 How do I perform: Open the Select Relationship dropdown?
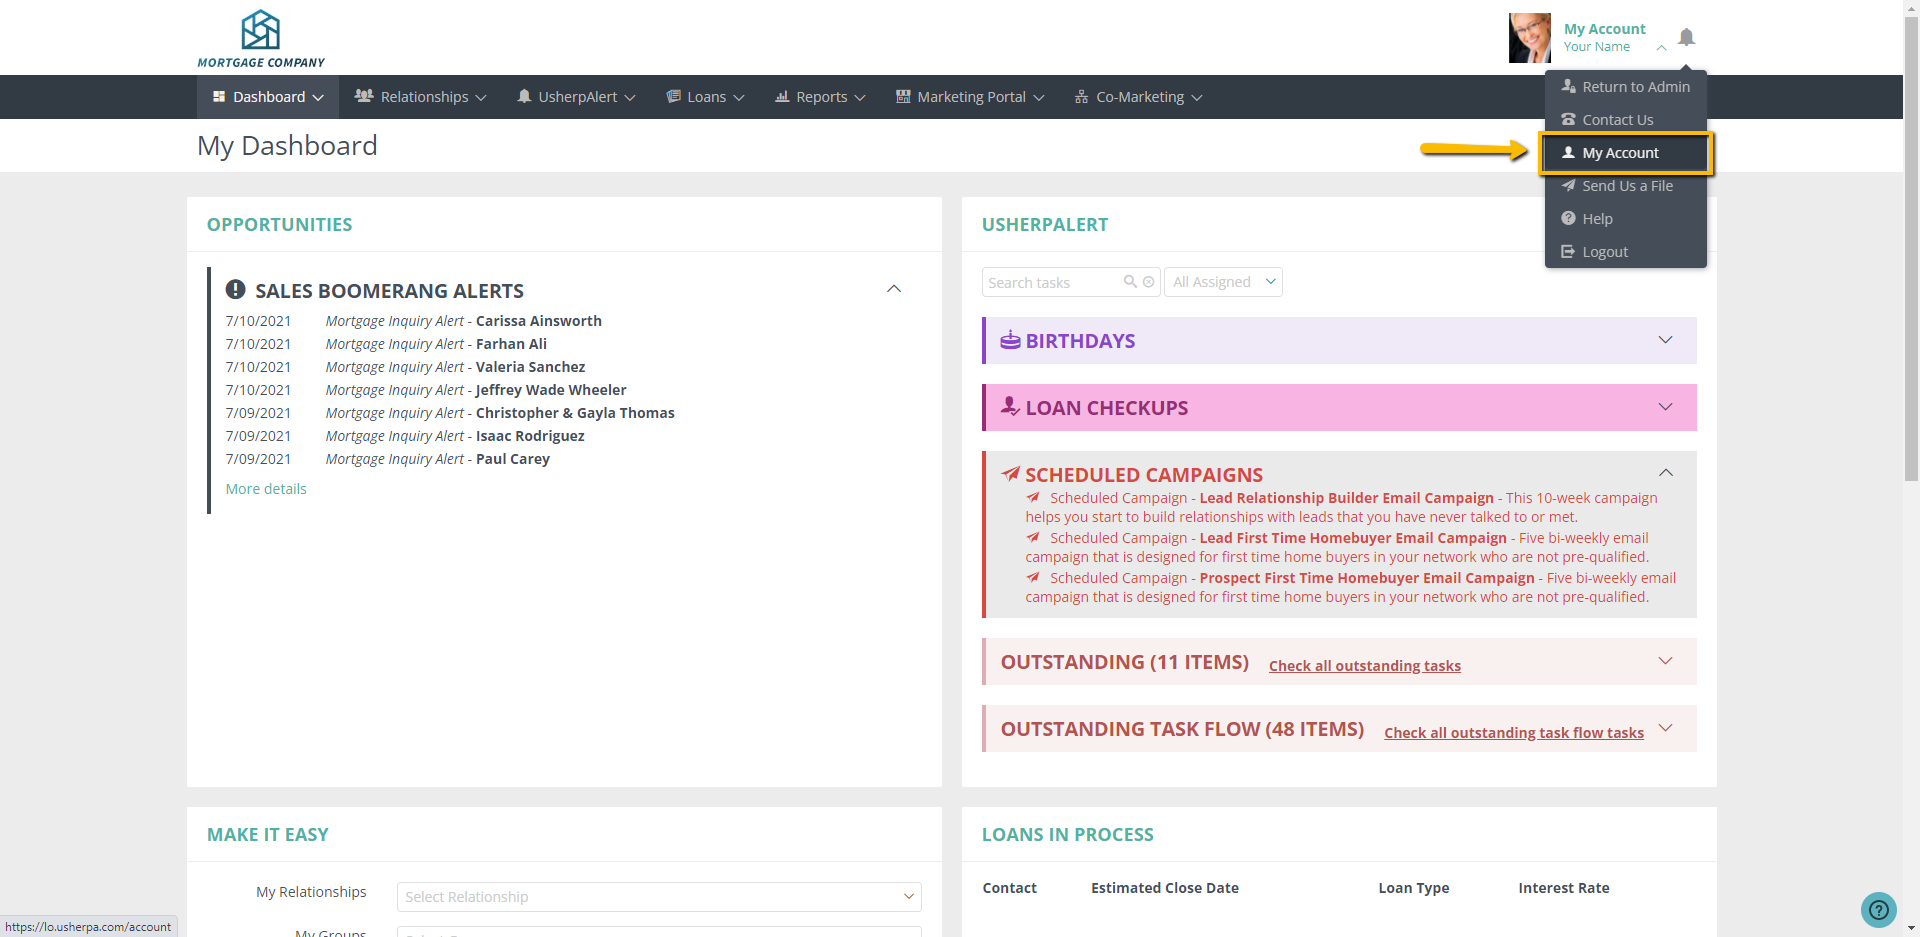click(x=659, y=897)
